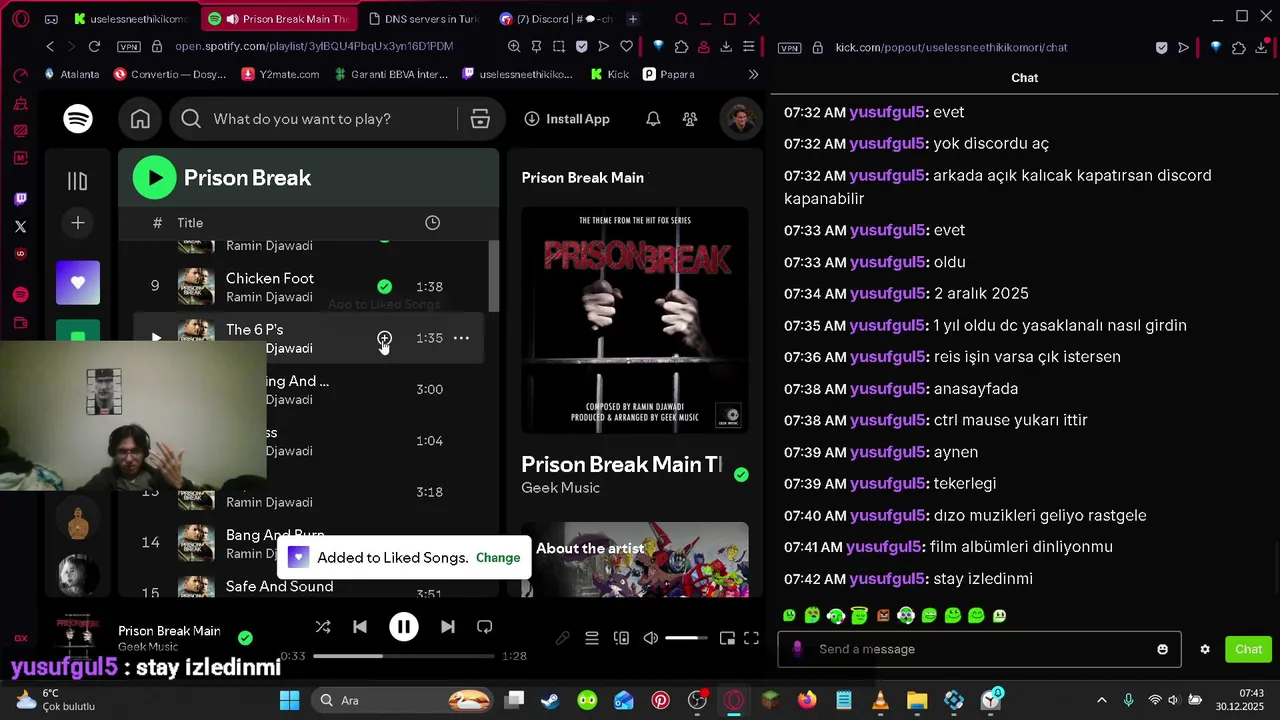Open the Windows Start menu
1280x720 pixels.
pyautogui.click(x=290, y=700)
